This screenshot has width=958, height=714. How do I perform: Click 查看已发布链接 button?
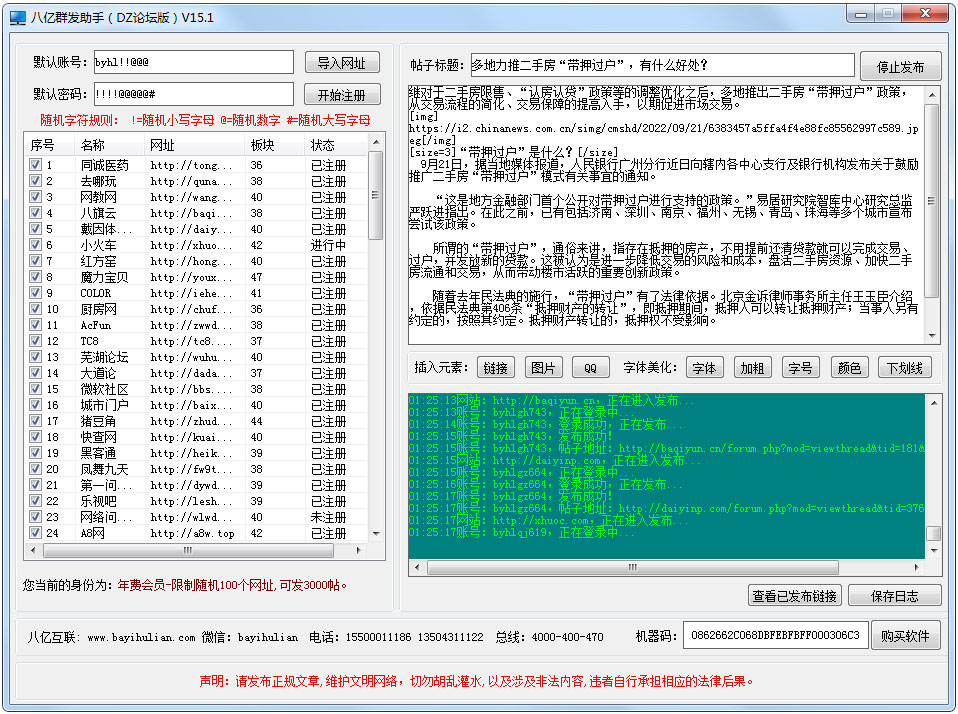coord(794,596)
